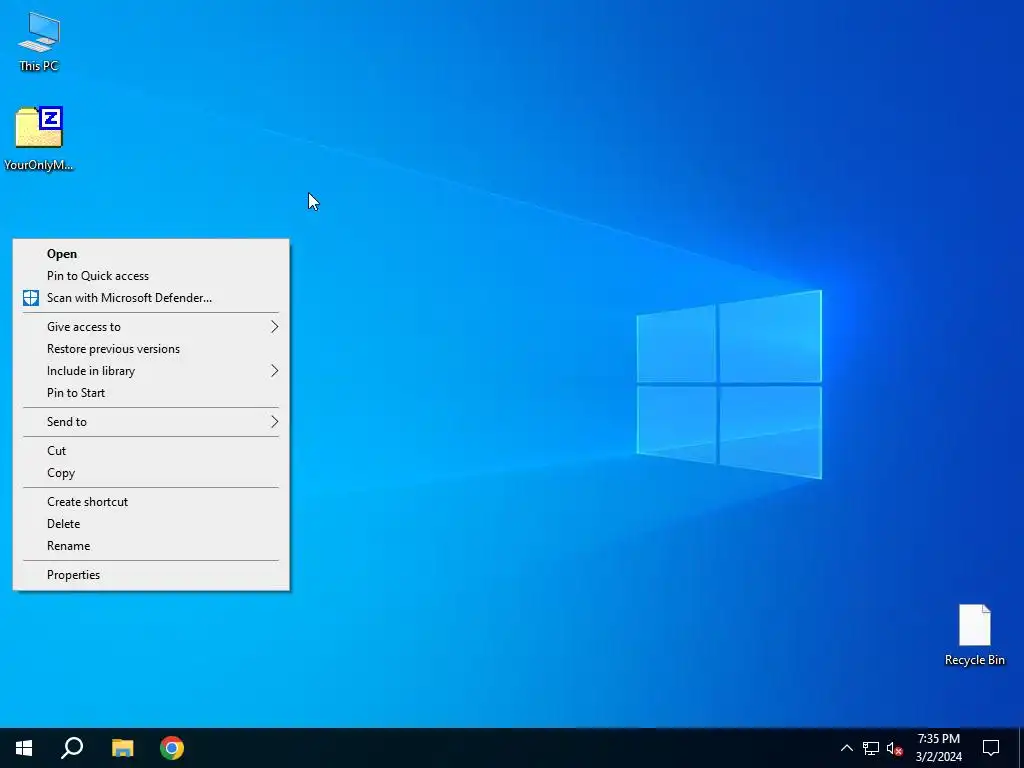Choose Pin to Start
The image size is (1024, 768).
click(x=151, y=392)
